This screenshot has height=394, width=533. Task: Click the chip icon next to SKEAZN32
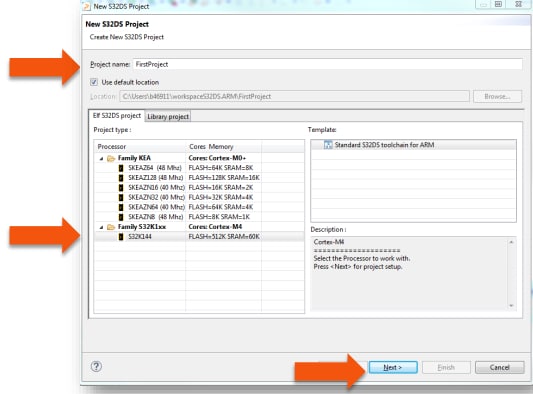pos(121,198)
